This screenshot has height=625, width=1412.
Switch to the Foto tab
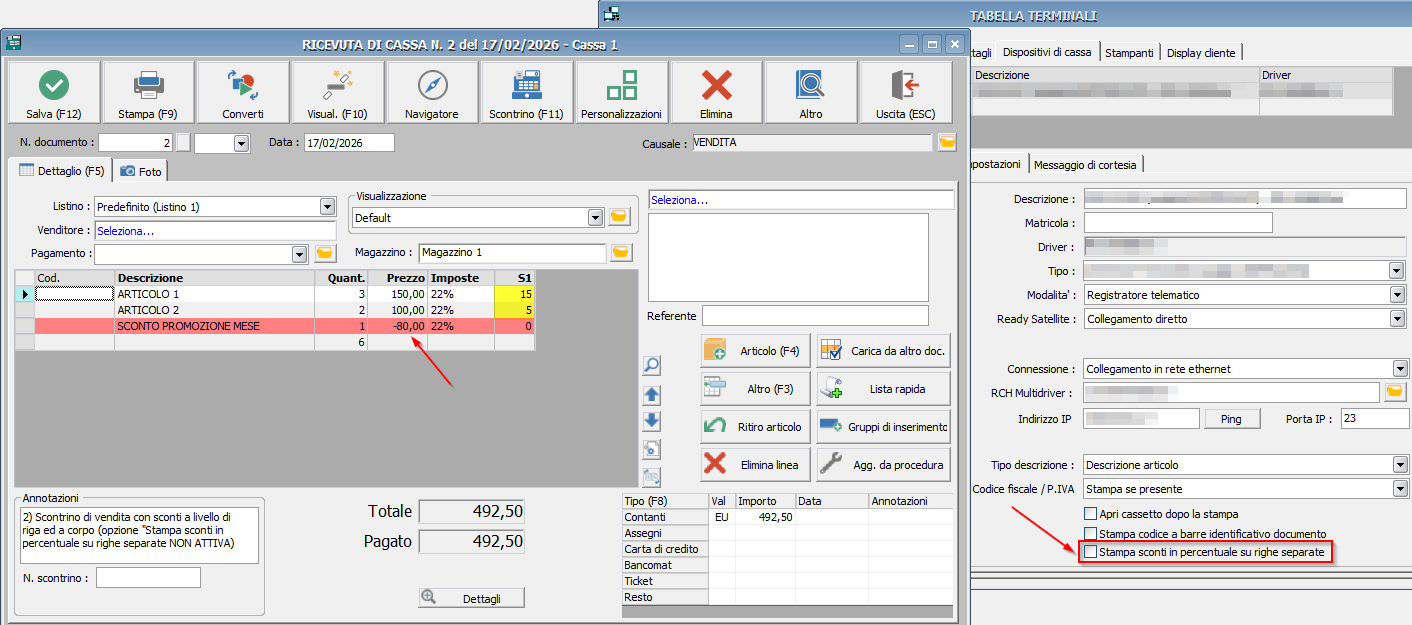[141, 171]
